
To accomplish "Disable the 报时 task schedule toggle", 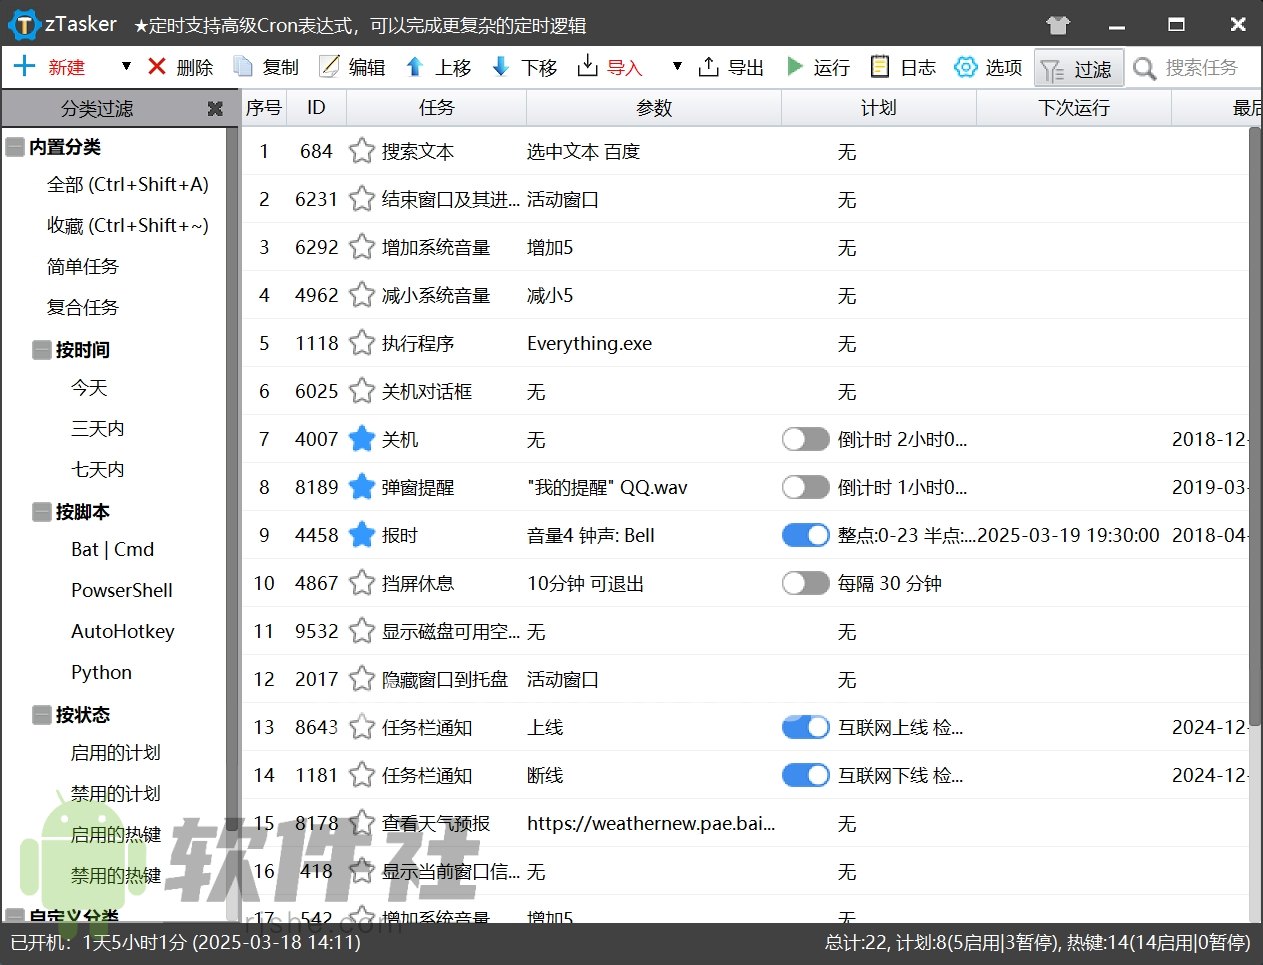I will pyautogui.click(x=805, y=535).
